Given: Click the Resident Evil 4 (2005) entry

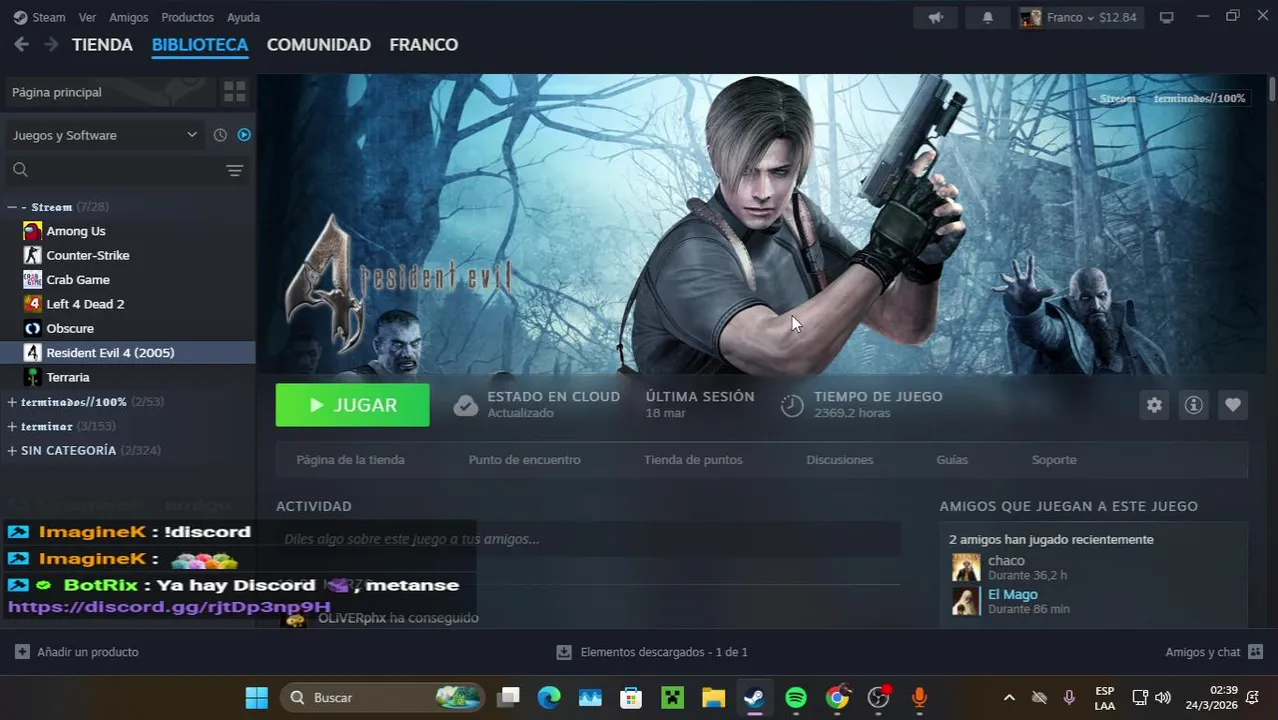Looking at the screenshot, I should click(x=128, y=353).
